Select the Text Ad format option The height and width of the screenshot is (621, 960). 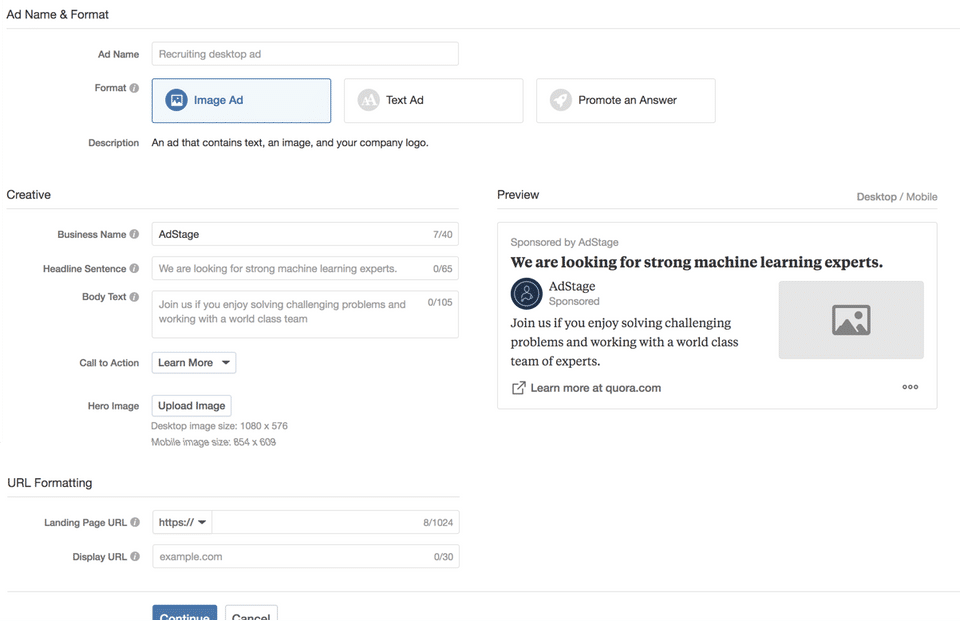pos(433,101)
